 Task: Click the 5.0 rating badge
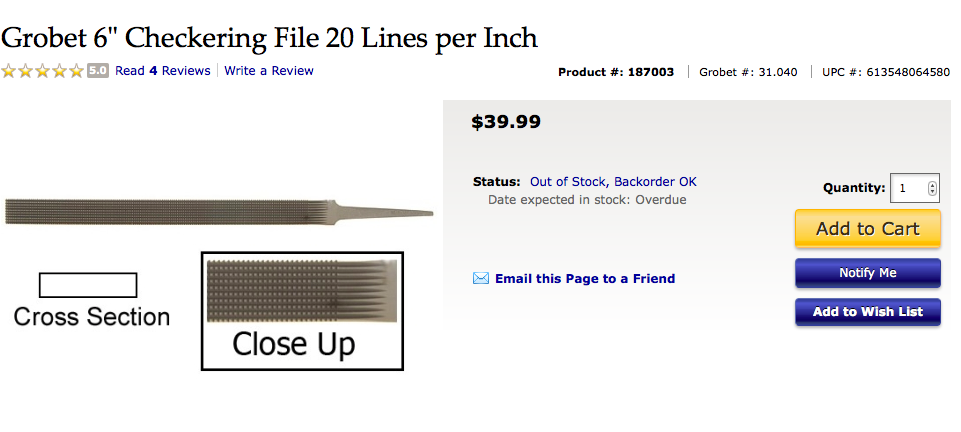point(98,71)
